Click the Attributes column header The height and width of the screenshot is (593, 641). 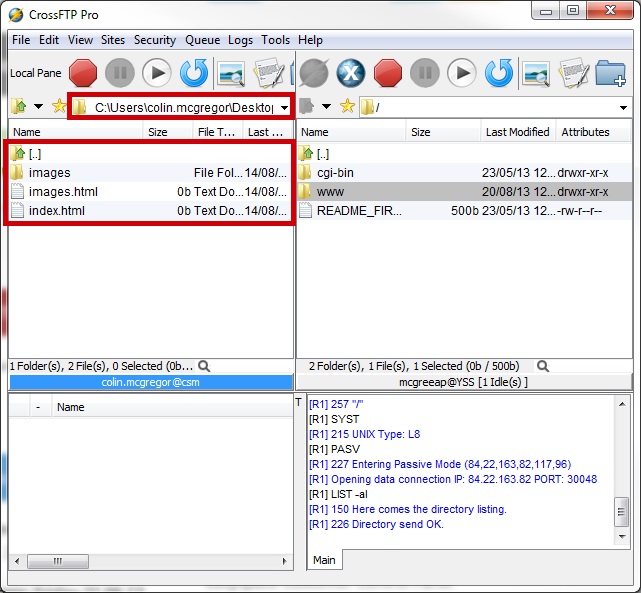coord(585,132)
